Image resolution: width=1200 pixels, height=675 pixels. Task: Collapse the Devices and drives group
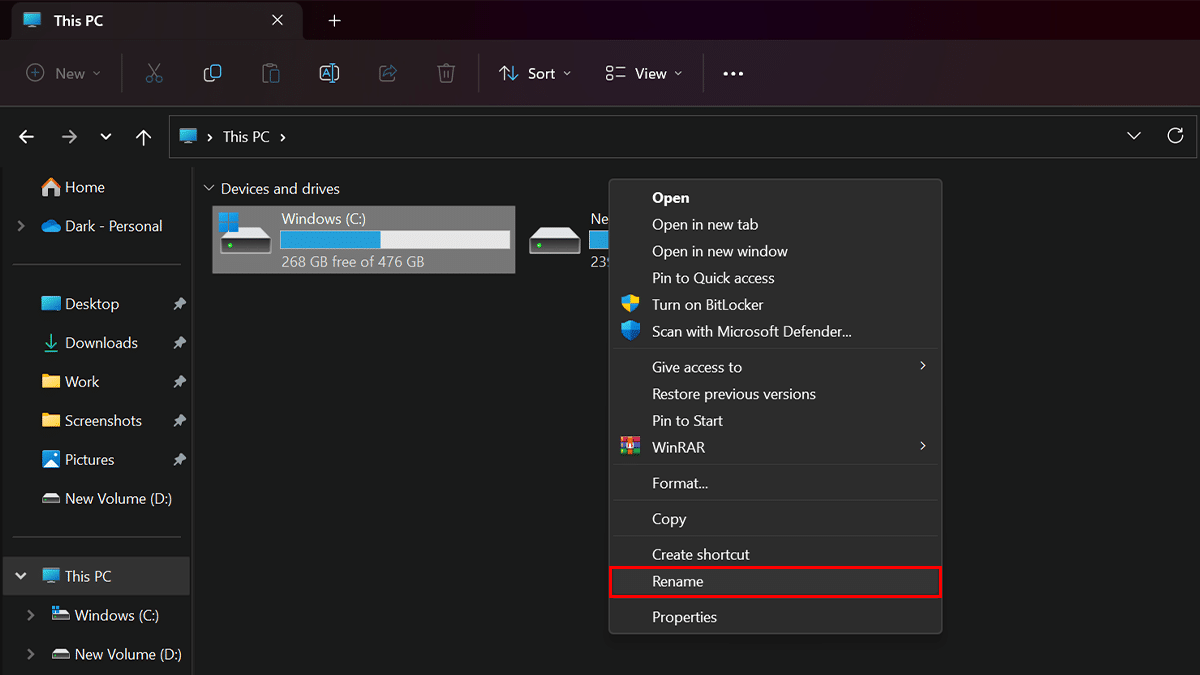[x=209, y=188]
